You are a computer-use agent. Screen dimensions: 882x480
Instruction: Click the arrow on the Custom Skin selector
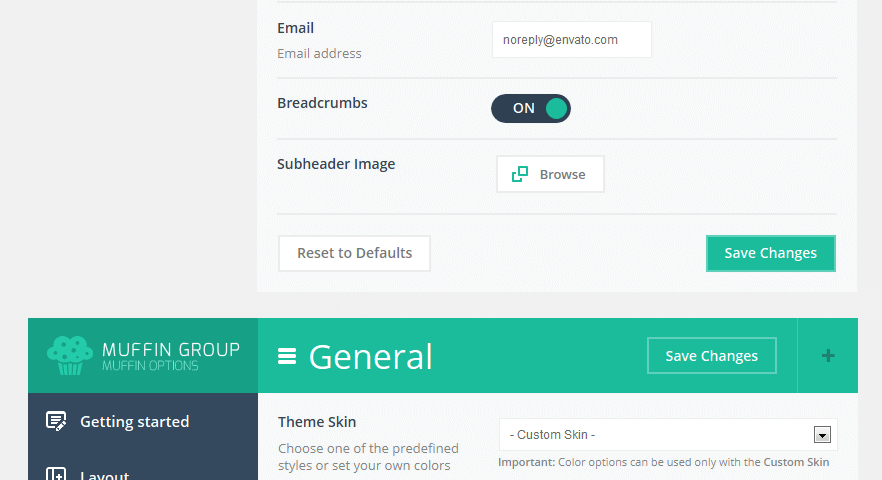click(x=822, y=435)
